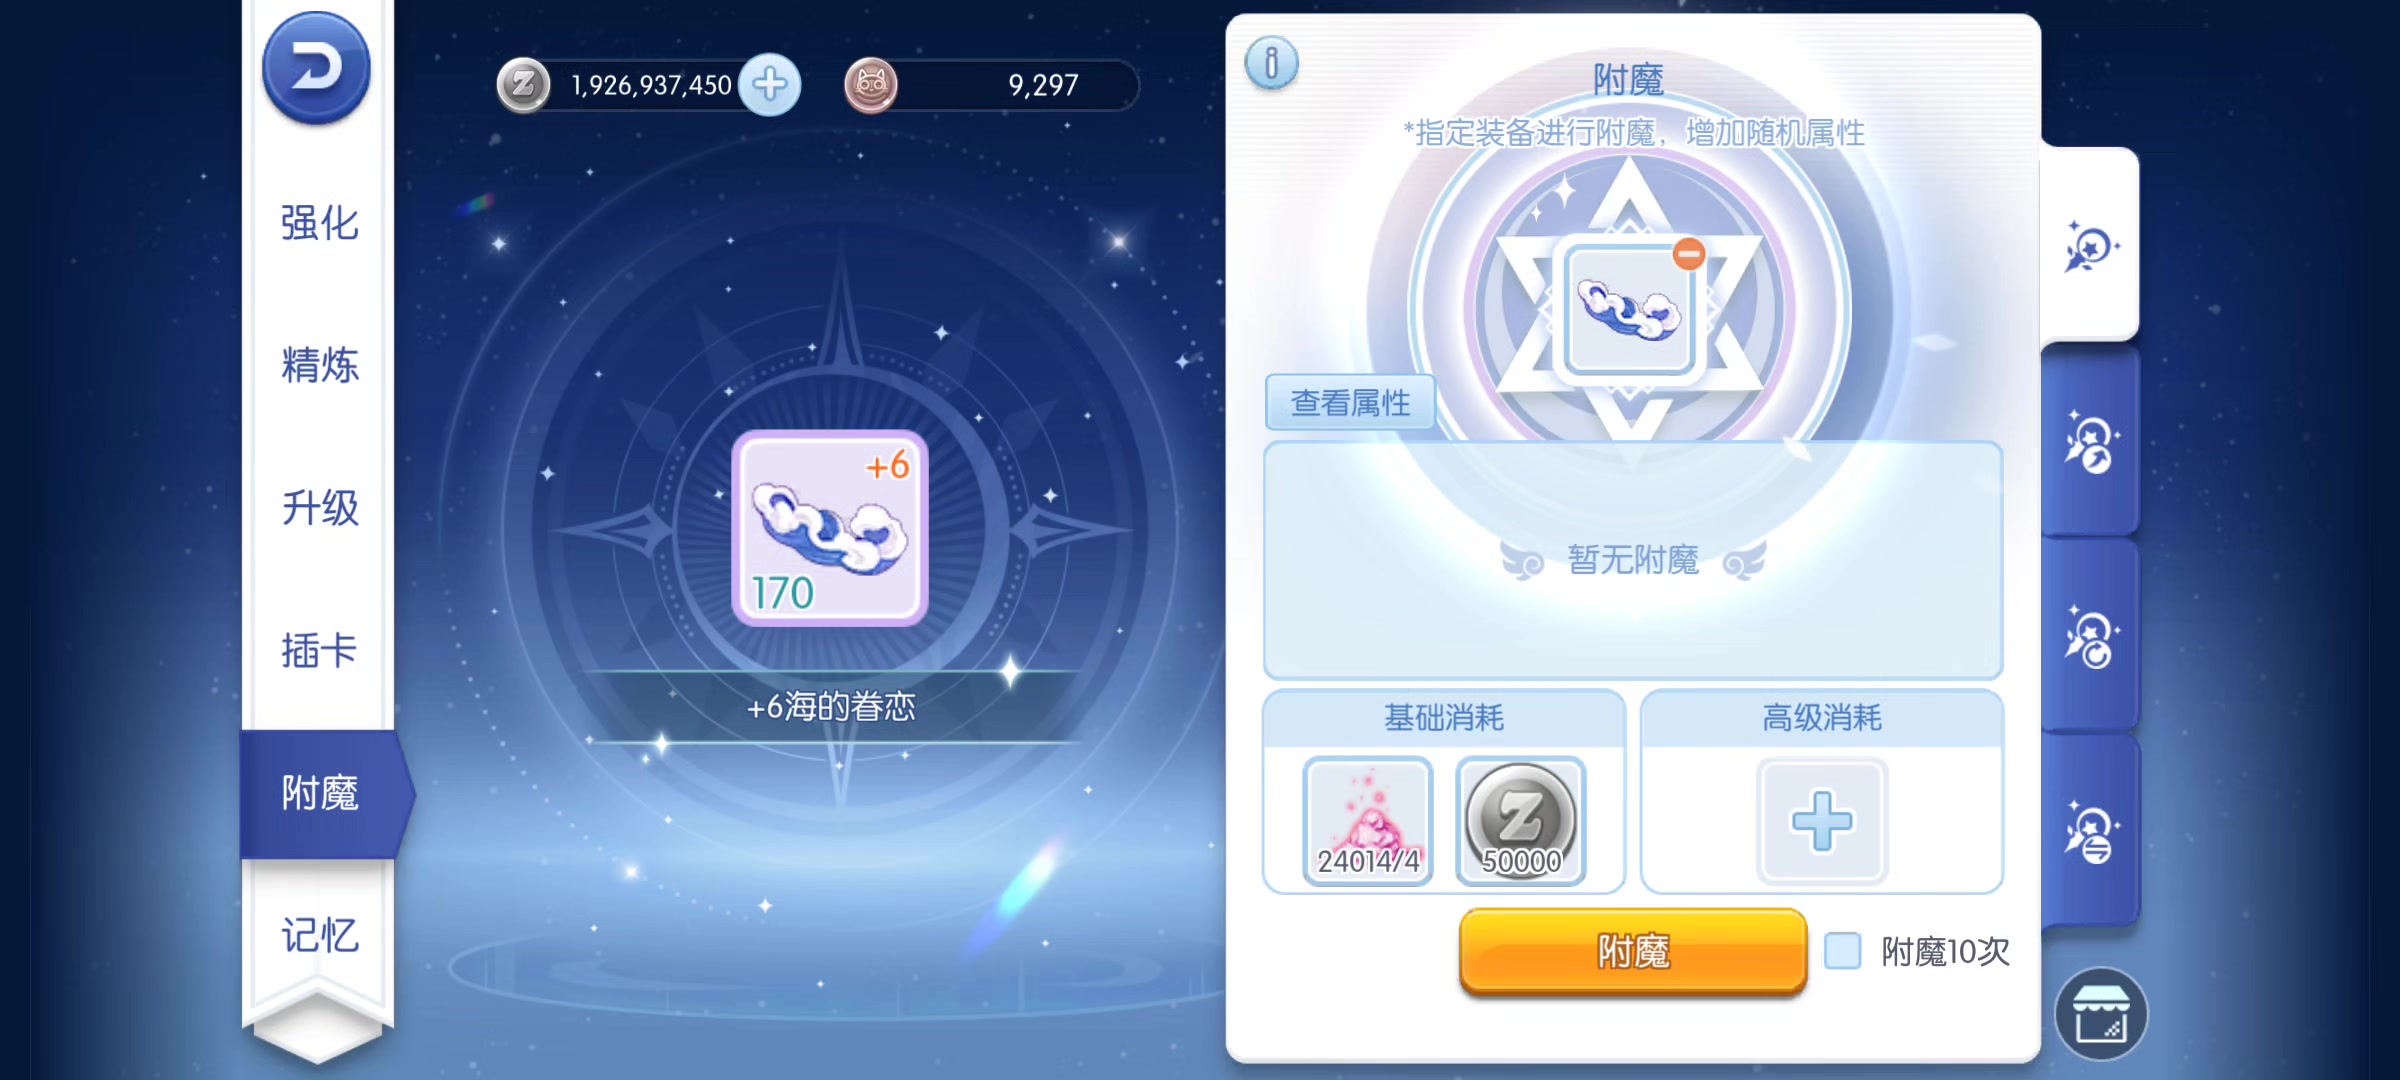Viewport: 2400px width, 1080px height.
Task: Click the 查看属性 button
Action: [x=1350, y=403]
